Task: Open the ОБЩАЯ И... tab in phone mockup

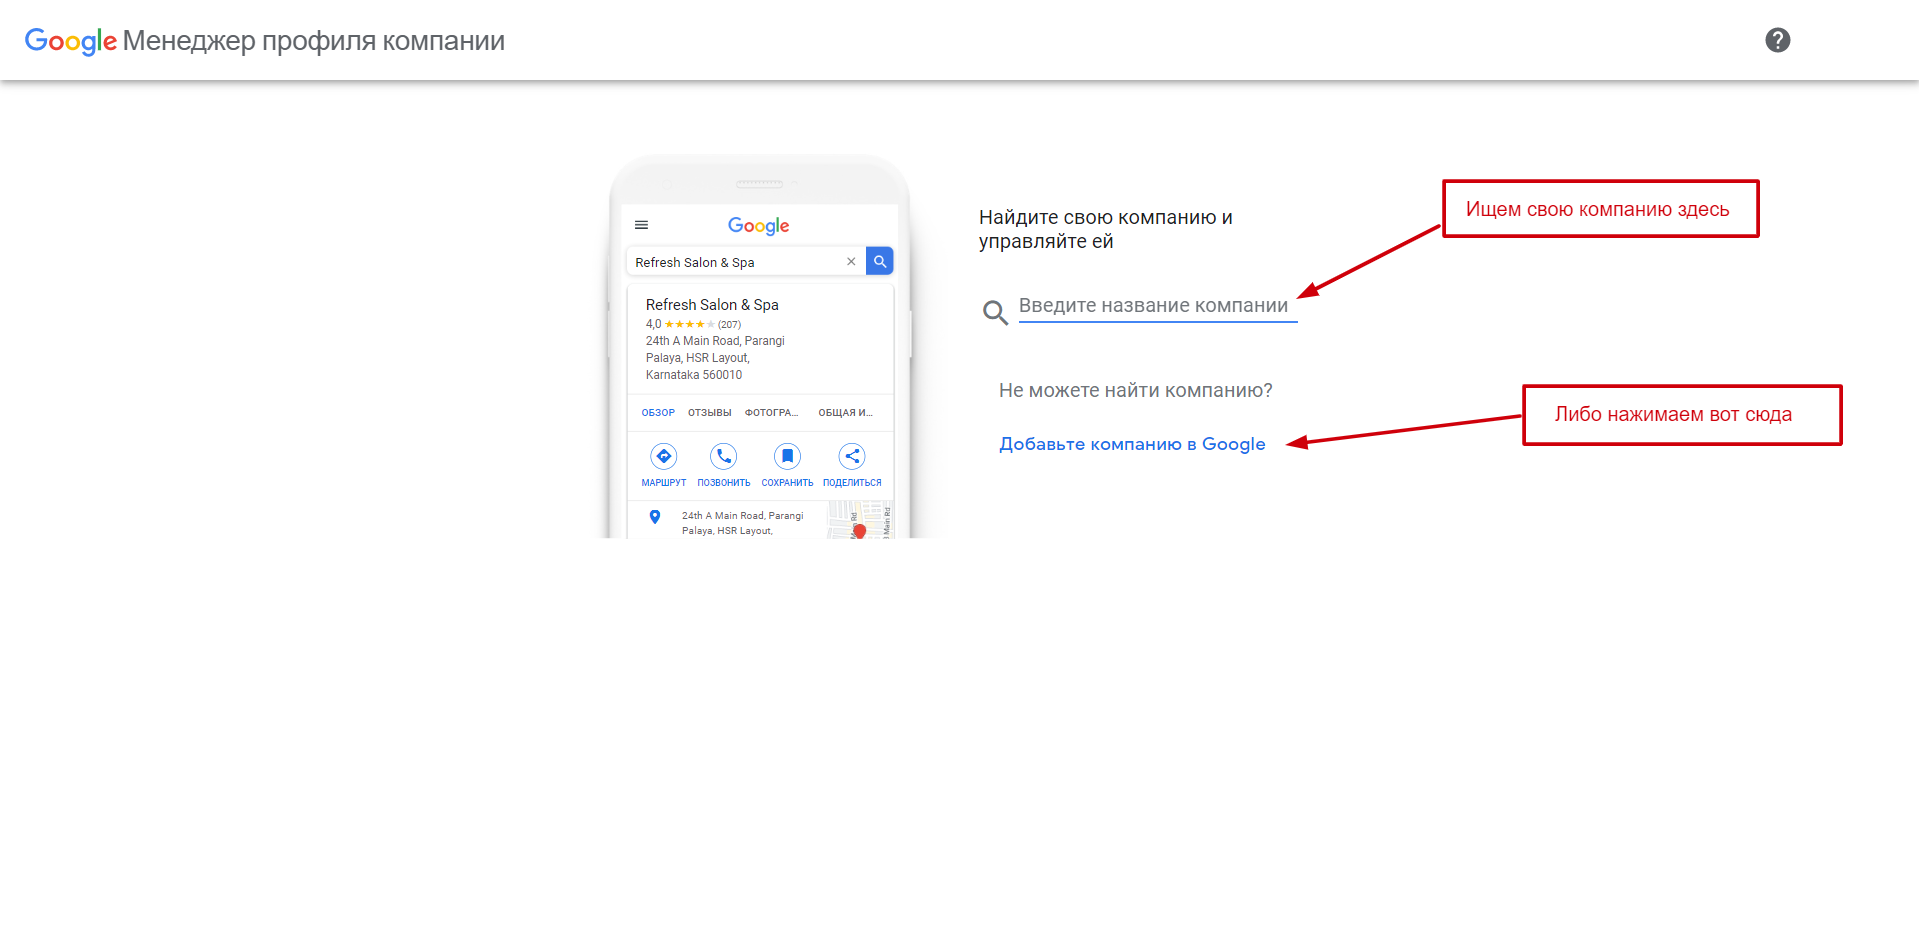Action: (845, 413)
